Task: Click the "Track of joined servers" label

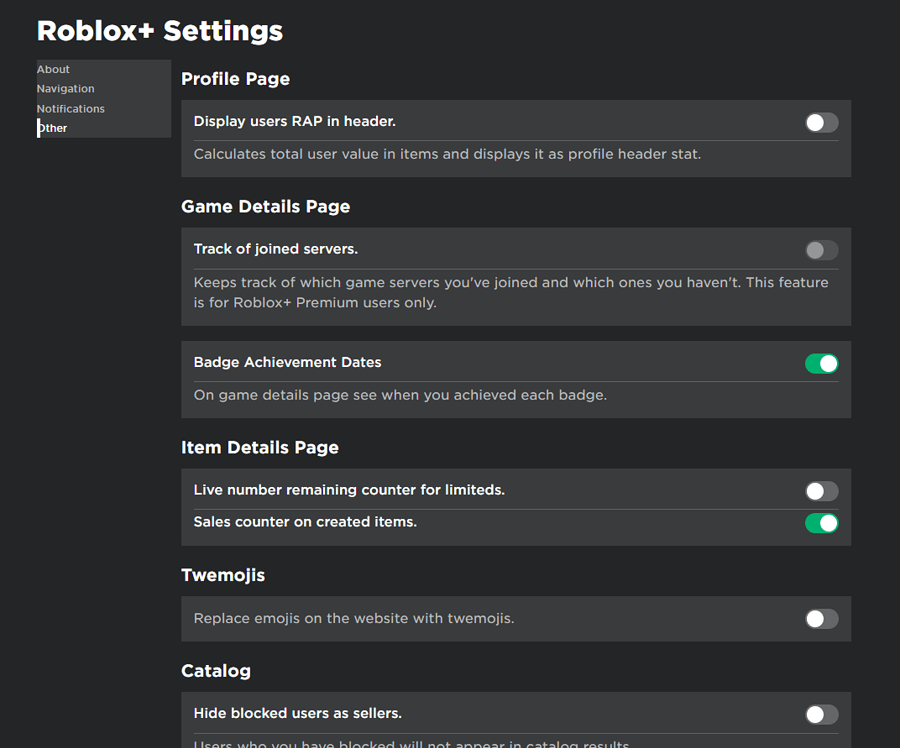Action: tap(275, 249)
